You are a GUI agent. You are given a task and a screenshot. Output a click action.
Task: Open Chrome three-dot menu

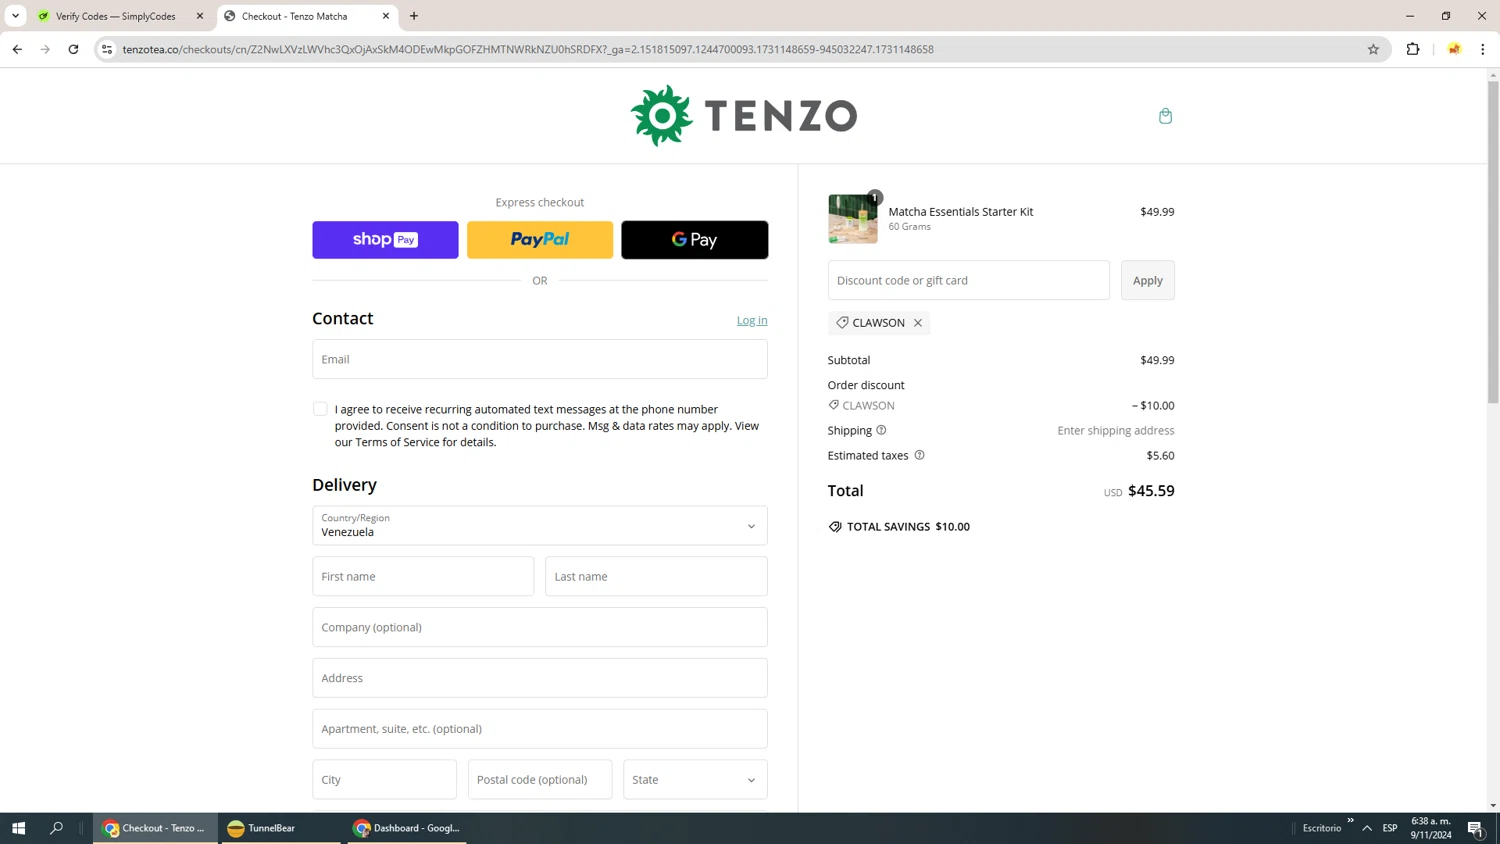click(x=1483, y=49)
